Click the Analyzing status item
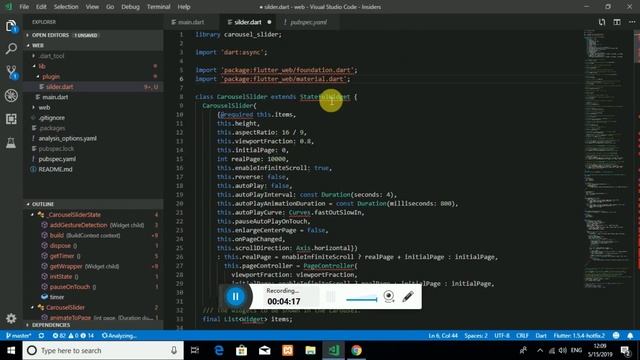 [119, 336]
